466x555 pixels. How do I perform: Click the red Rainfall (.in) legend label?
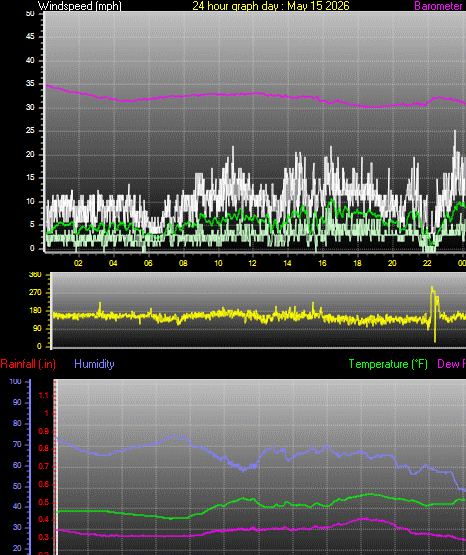[x=28, y=364]
